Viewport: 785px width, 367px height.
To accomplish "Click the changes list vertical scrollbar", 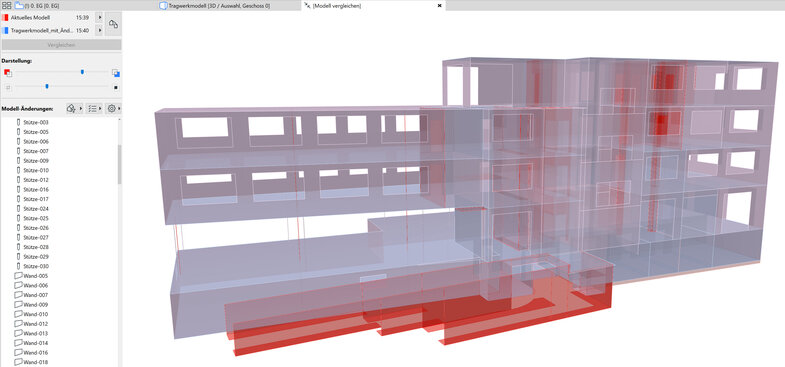I will (120, 164).
